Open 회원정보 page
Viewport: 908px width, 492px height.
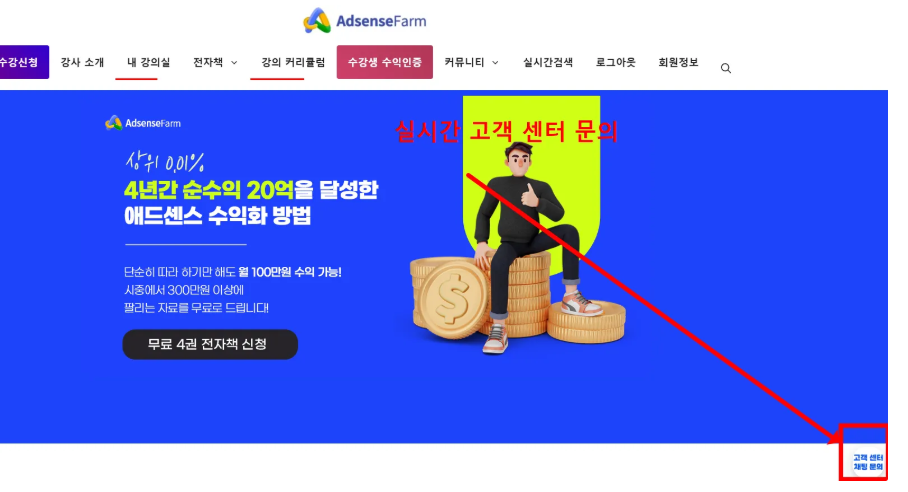(678, 62)
